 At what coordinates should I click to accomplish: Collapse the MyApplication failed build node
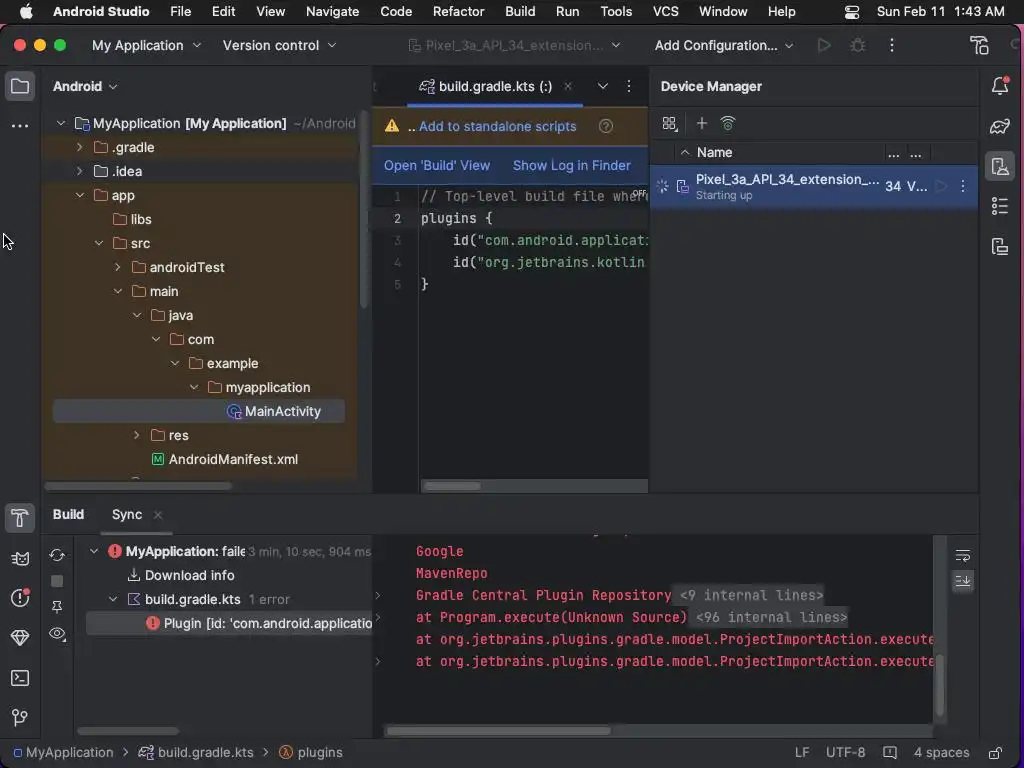tap(94, 551)
